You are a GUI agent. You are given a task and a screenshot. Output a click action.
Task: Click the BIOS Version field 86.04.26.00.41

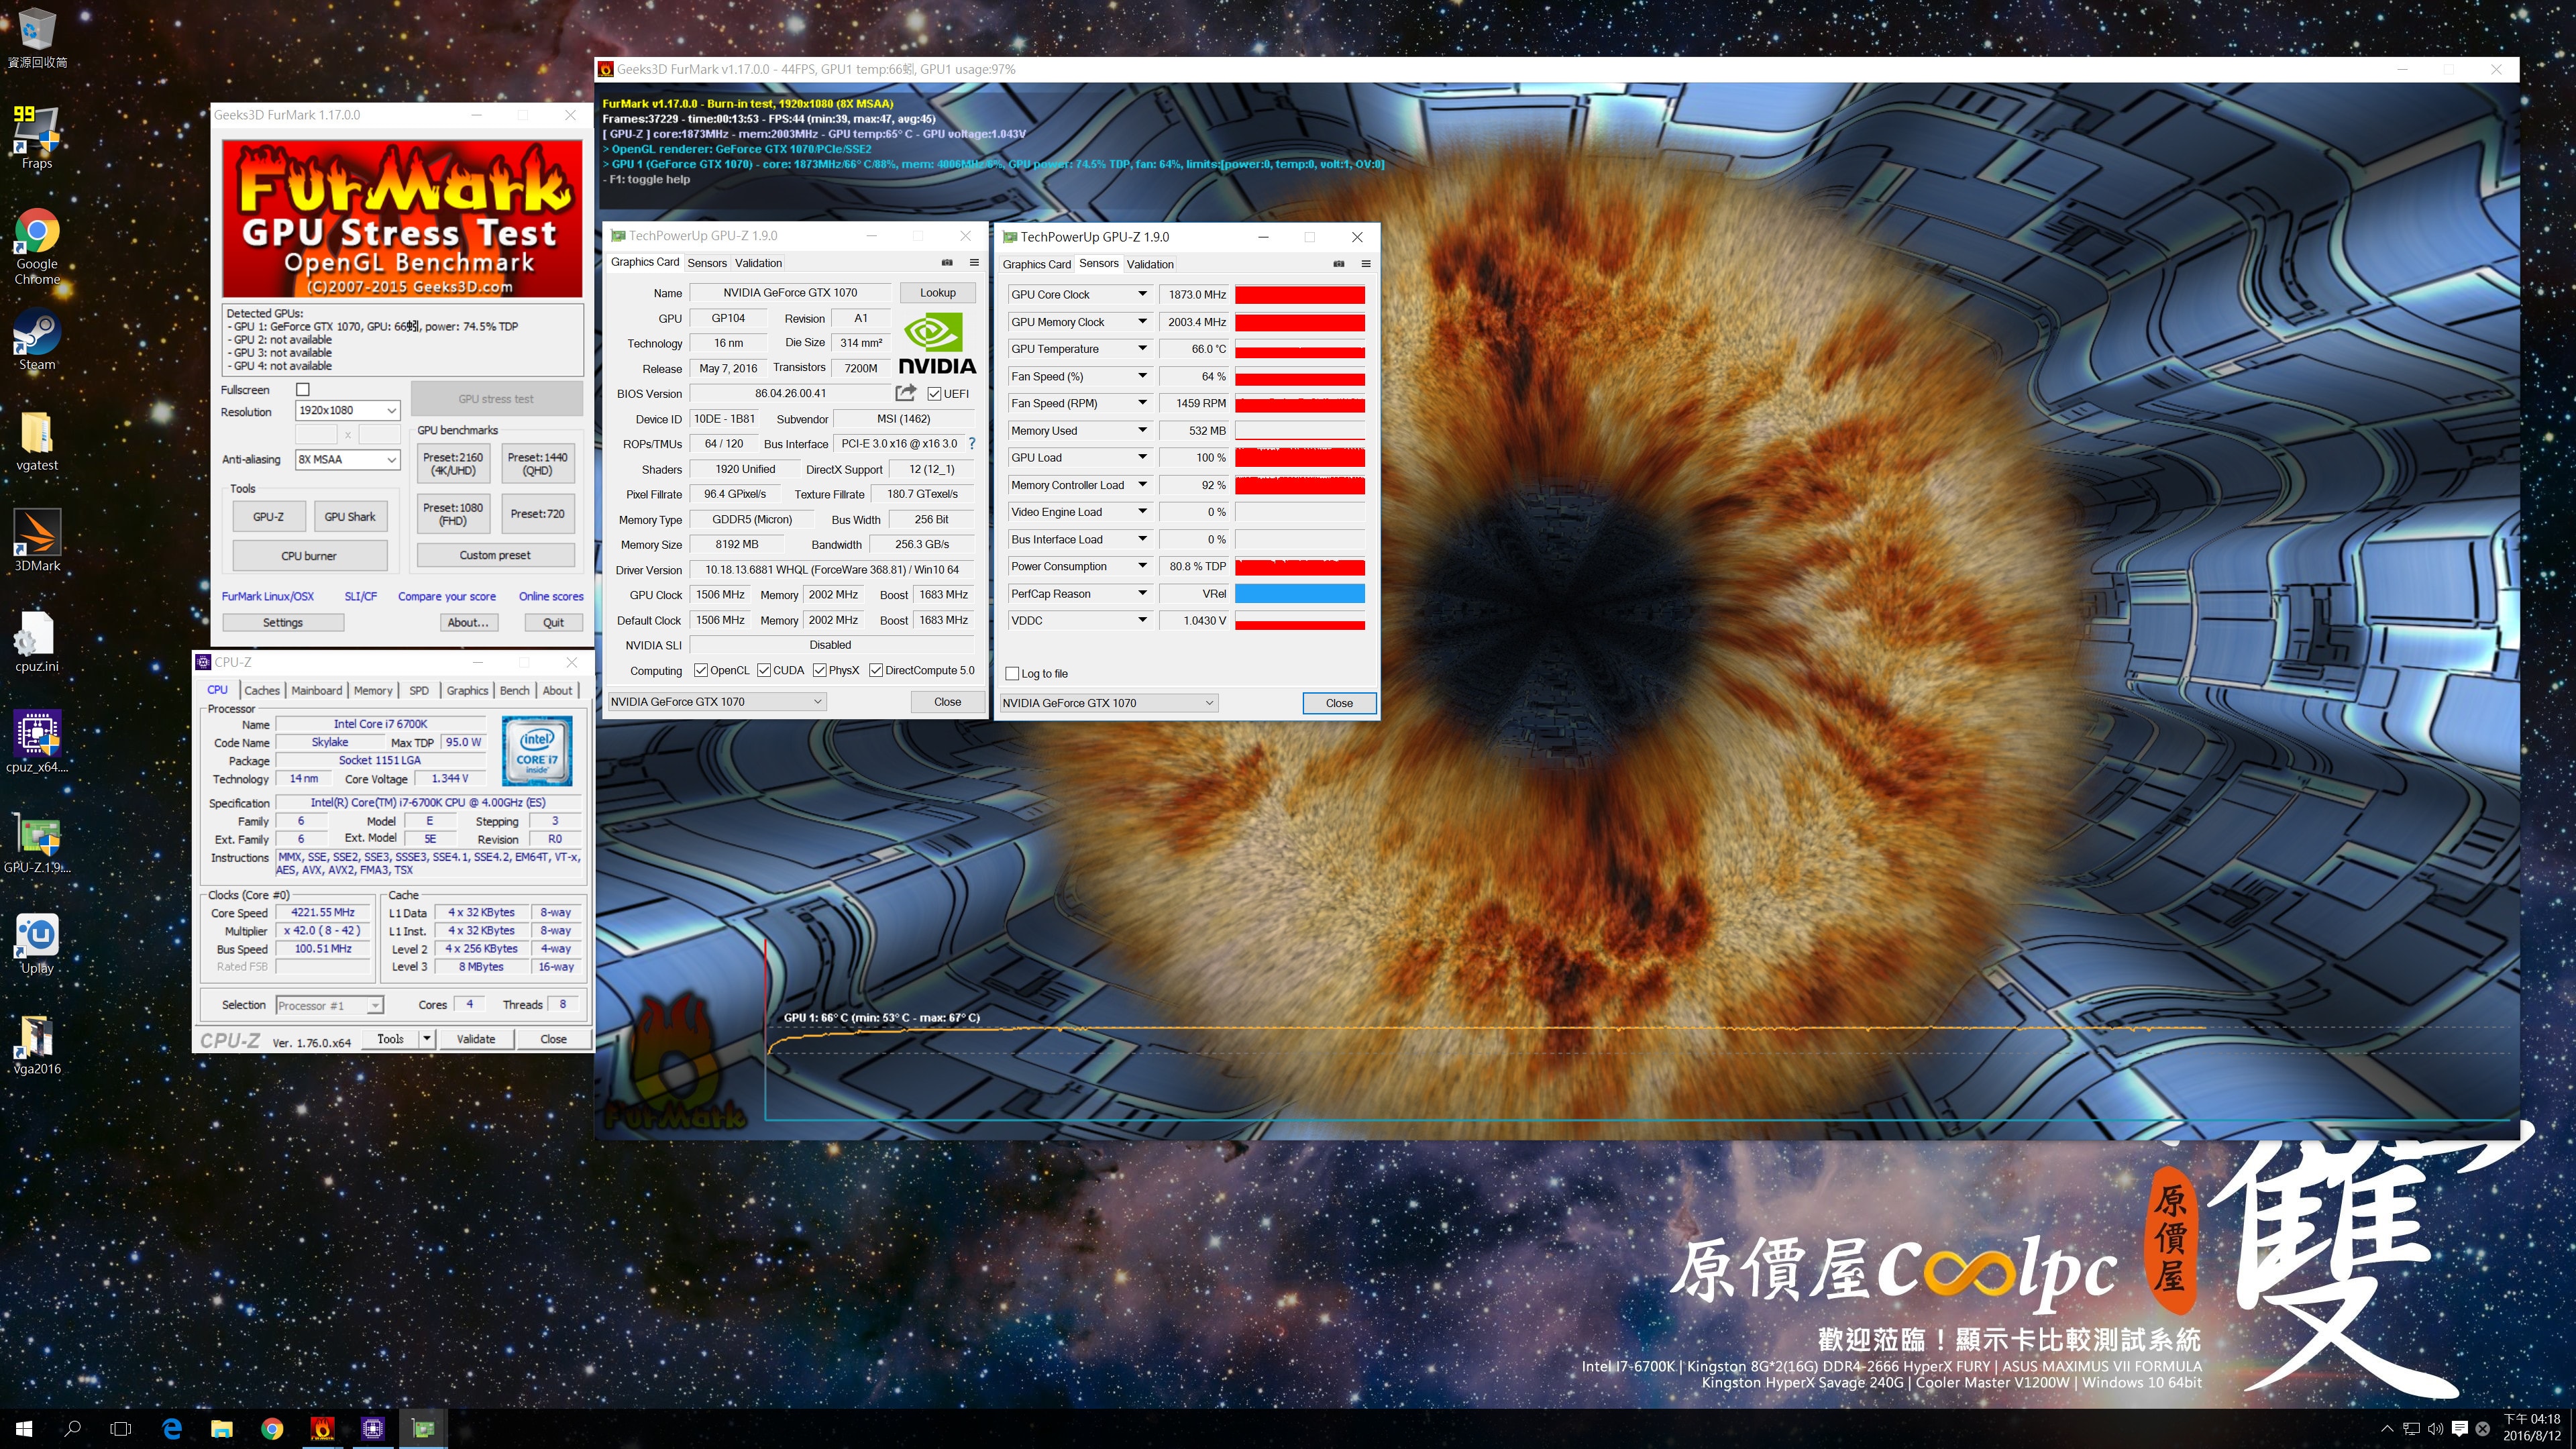[x=790, y=393]
